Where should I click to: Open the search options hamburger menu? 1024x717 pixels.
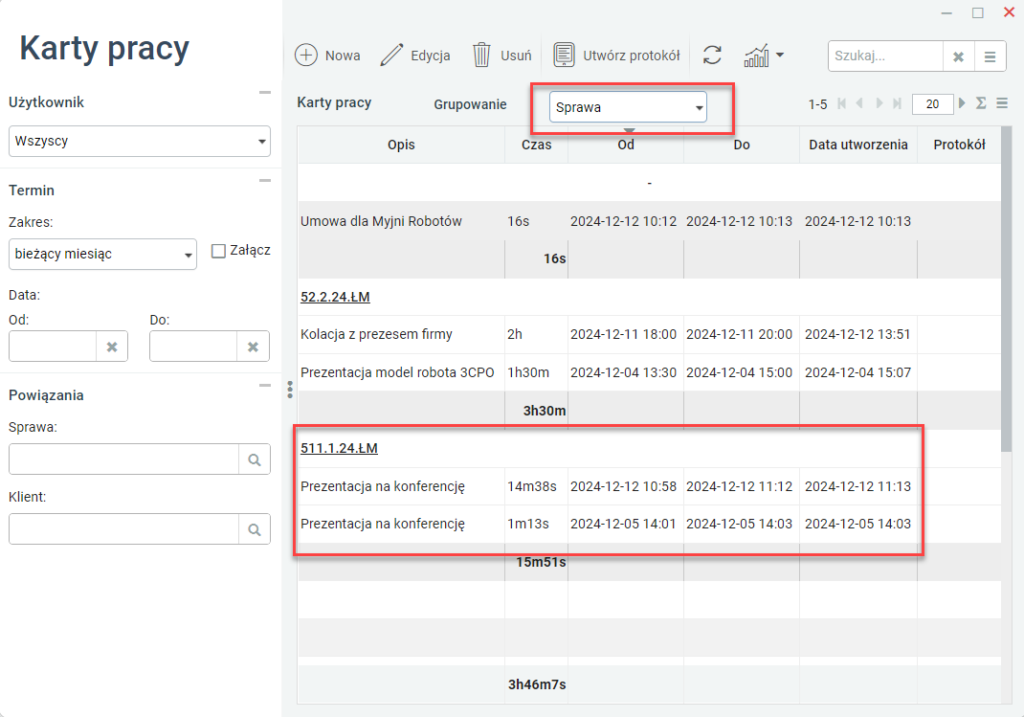pos(990,57)
